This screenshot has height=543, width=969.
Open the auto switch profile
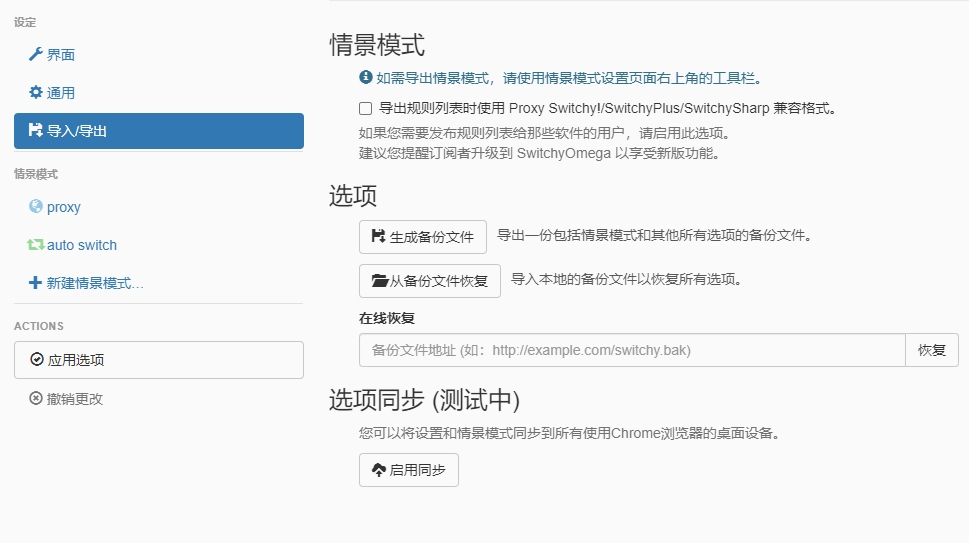pyautogui.click(x=81, y=245)
